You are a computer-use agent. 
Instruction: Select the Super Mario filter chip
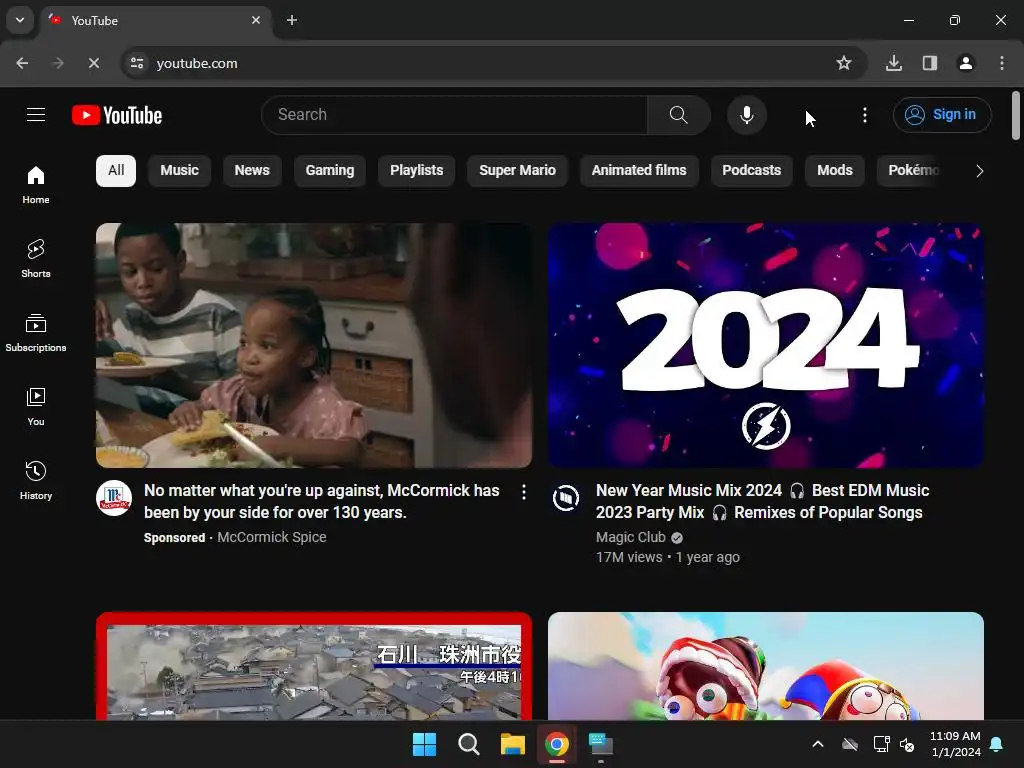point(517,170)
